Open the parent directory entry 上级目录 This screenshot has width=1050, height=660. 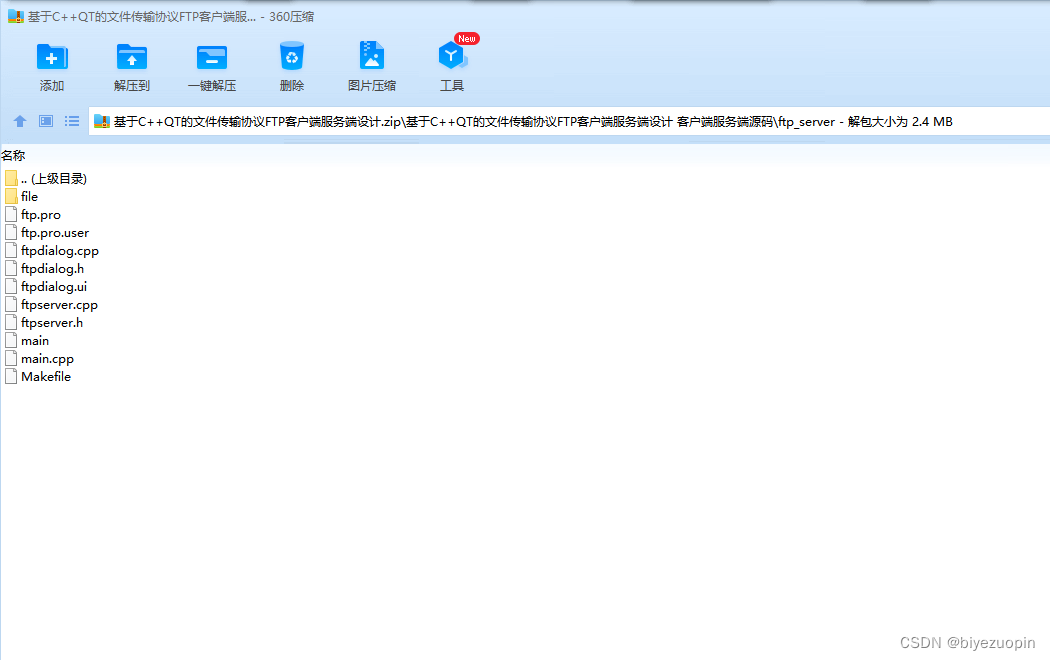54,178
